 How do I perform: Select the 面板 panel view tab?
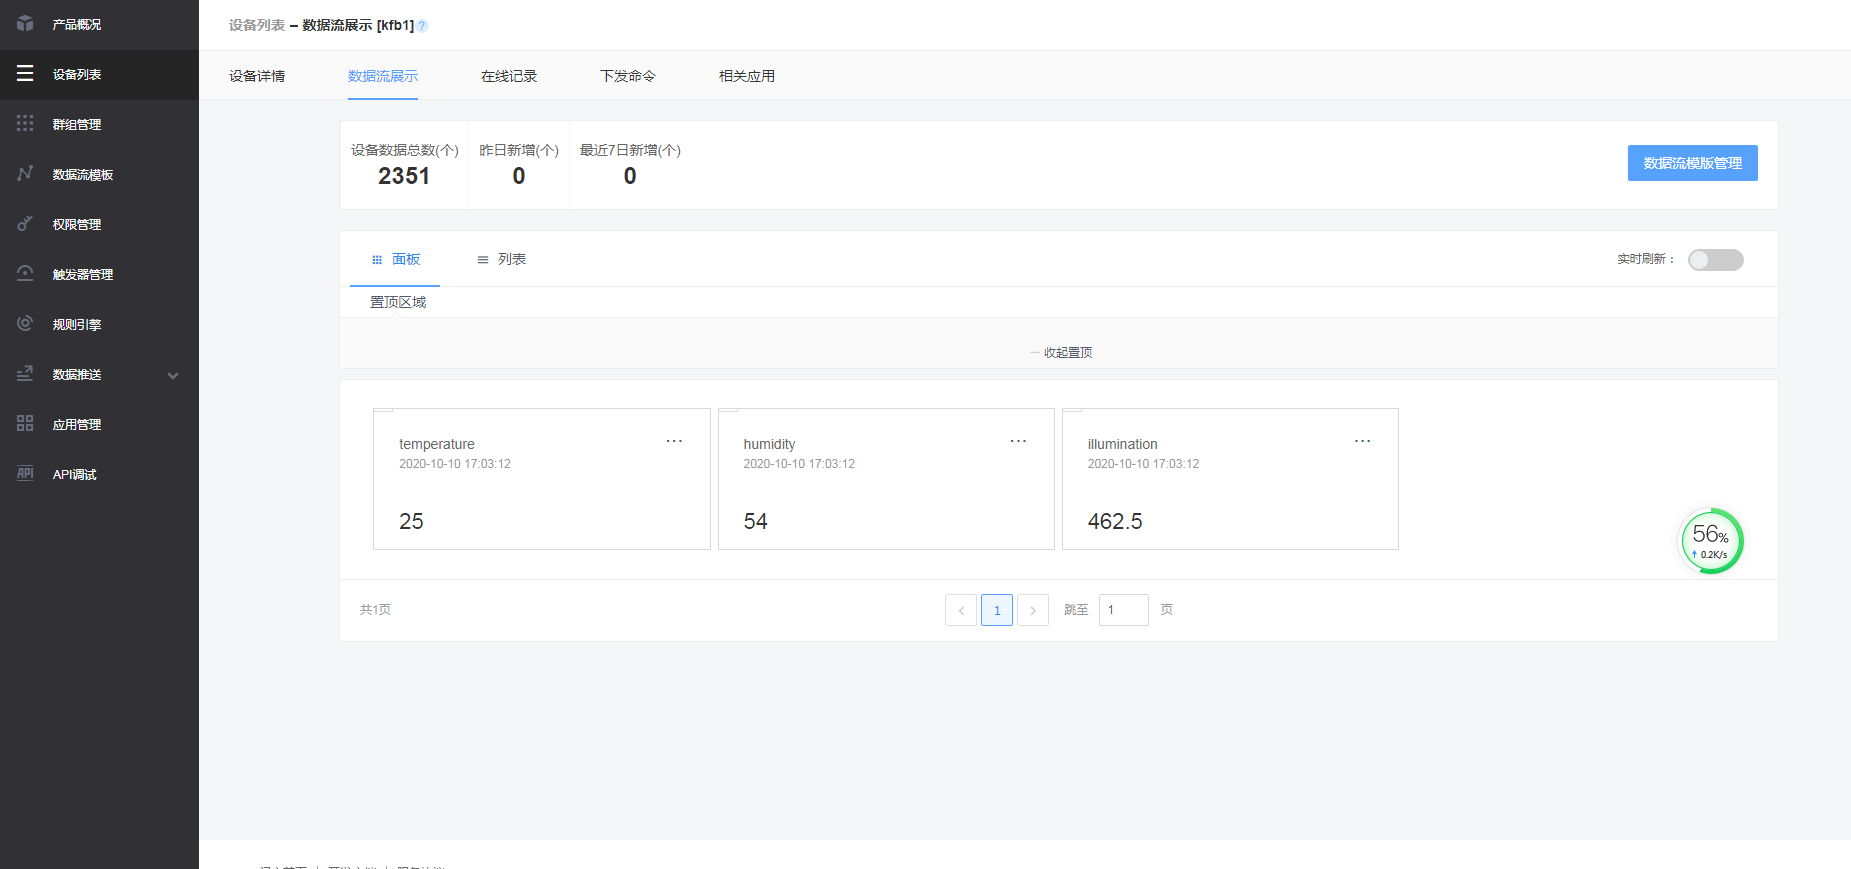[396, 259]
